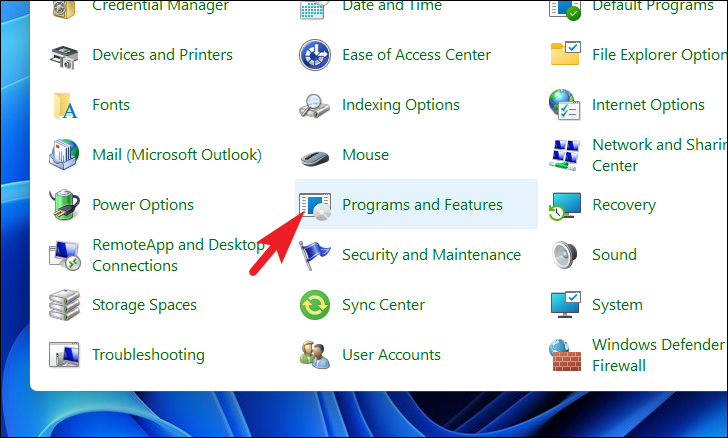728x438 pixels.
Task: Launch the Troubleshooting link
Action: (x=148, y=355)
